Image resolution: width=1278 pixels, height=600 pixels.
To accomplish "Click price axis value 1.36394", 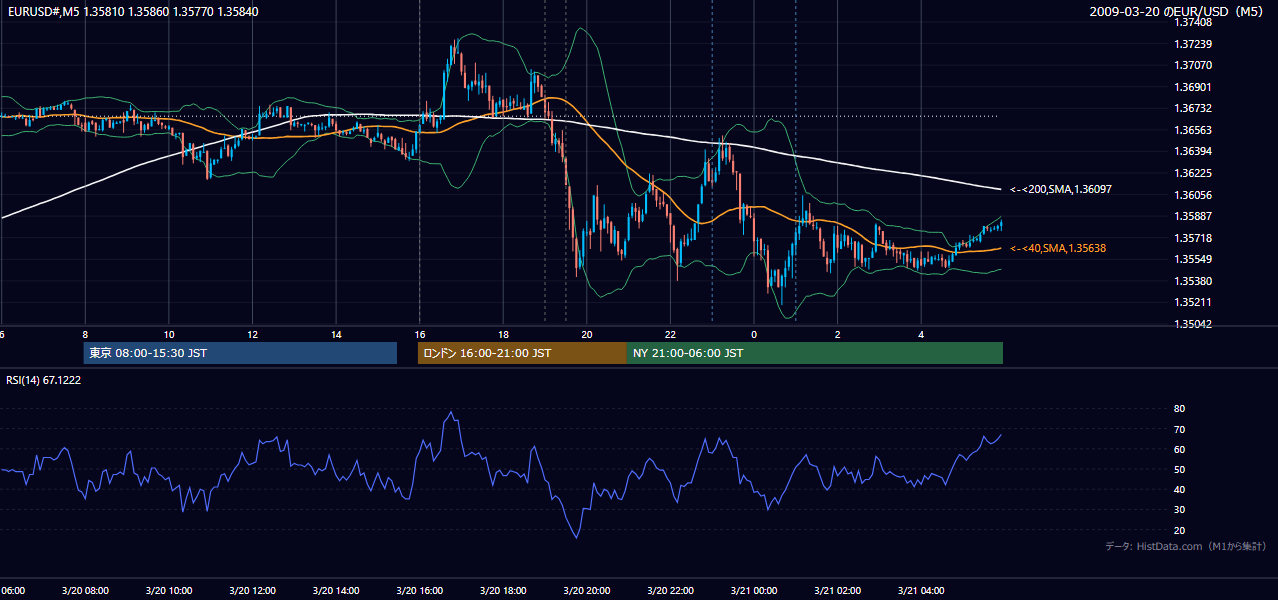I will coord(1193,151).
